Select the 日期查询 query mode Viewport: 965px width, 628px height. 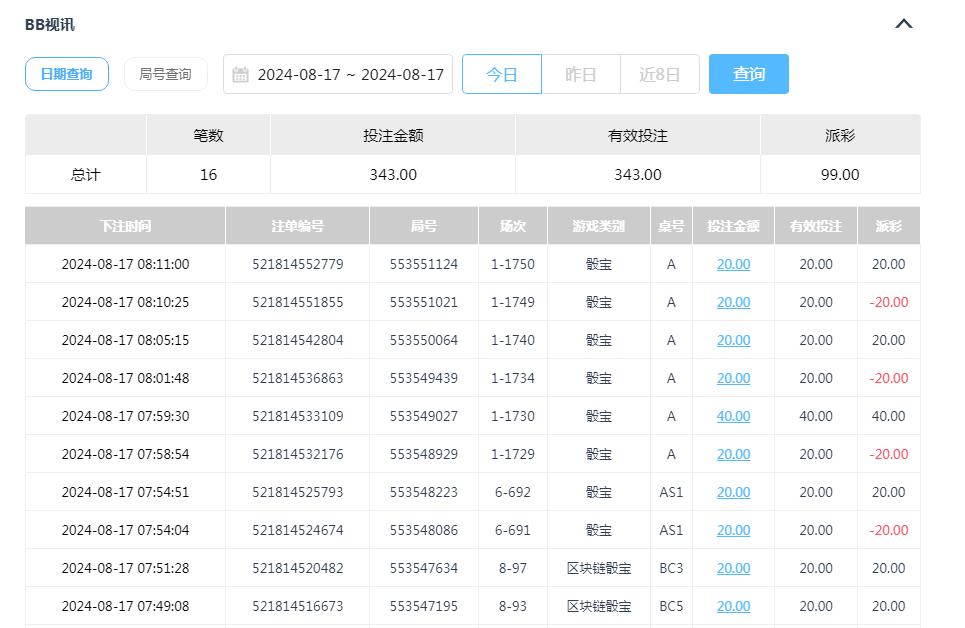pyautogui.click(x=66, y=72)
